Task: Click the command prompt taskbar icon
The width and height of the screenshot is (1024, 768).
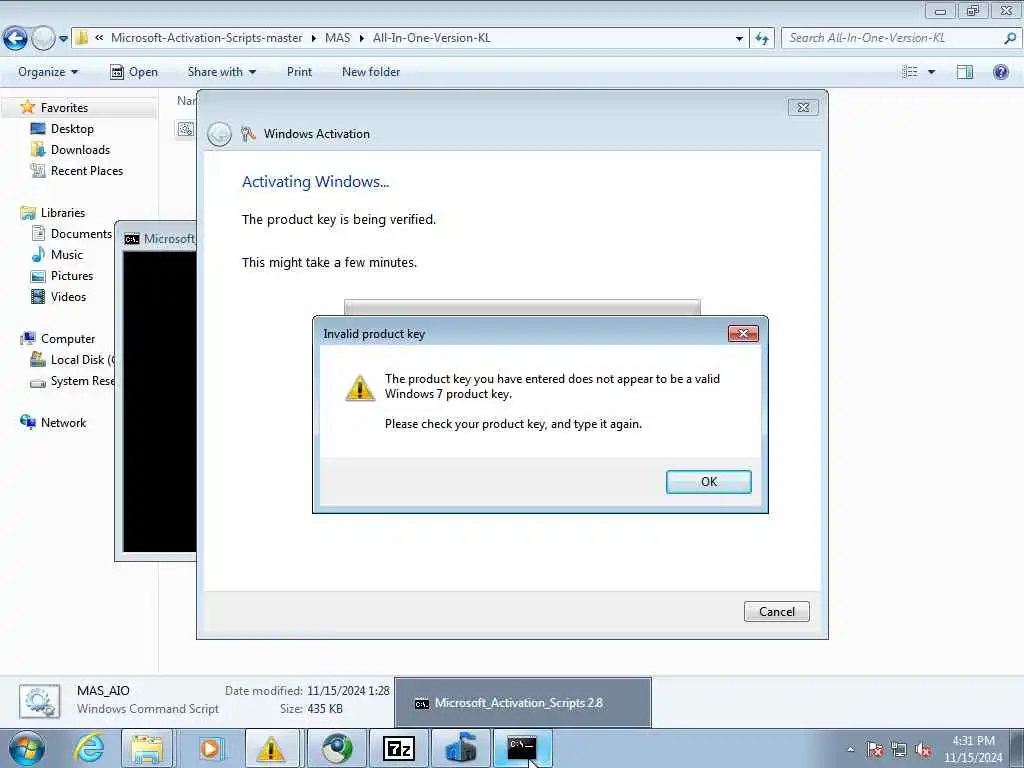Action: point(522,748)
